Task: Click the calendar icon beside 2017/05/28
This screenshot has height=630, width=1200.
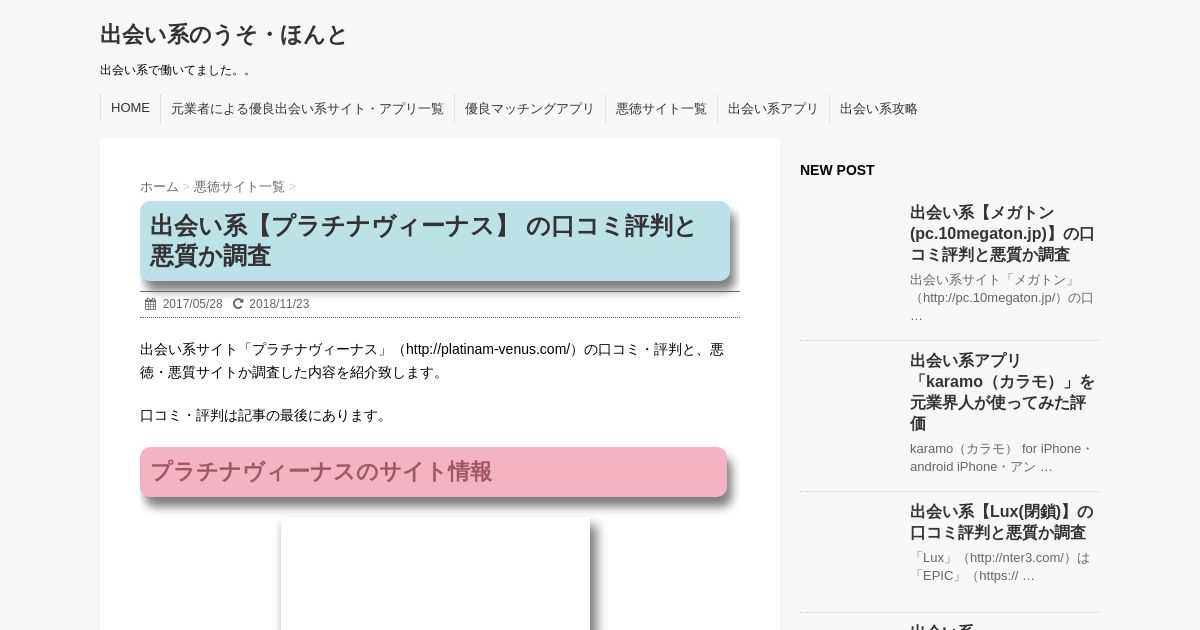Action: (x=151, y=304)
